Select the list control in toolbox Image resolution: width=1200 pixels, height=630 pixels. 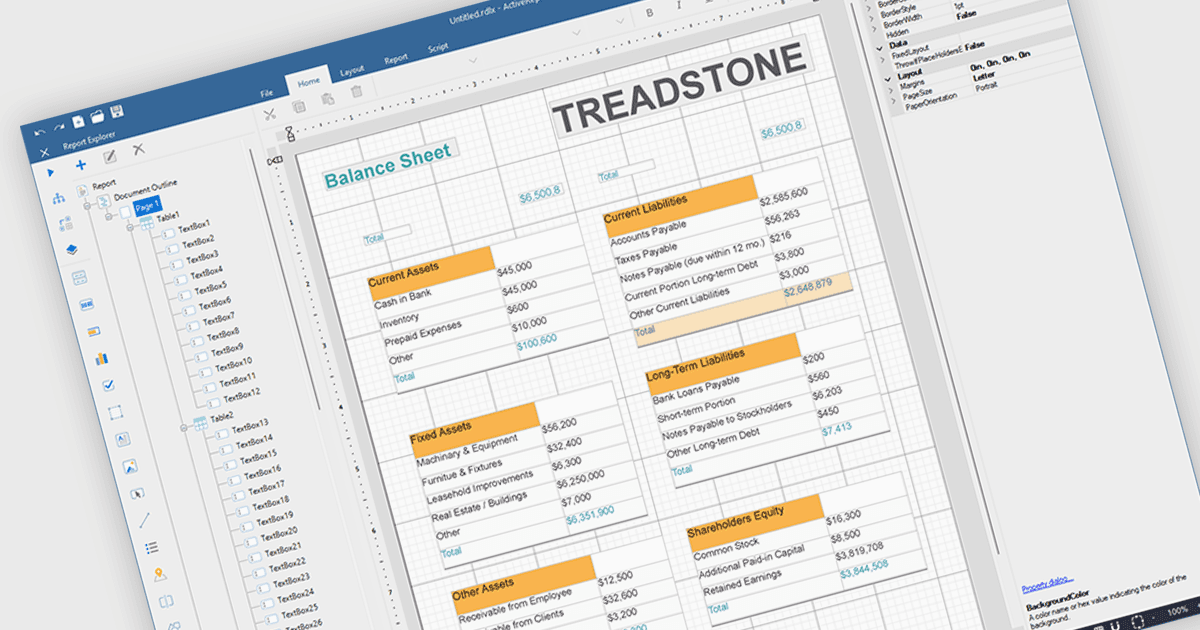coord(152,547)
